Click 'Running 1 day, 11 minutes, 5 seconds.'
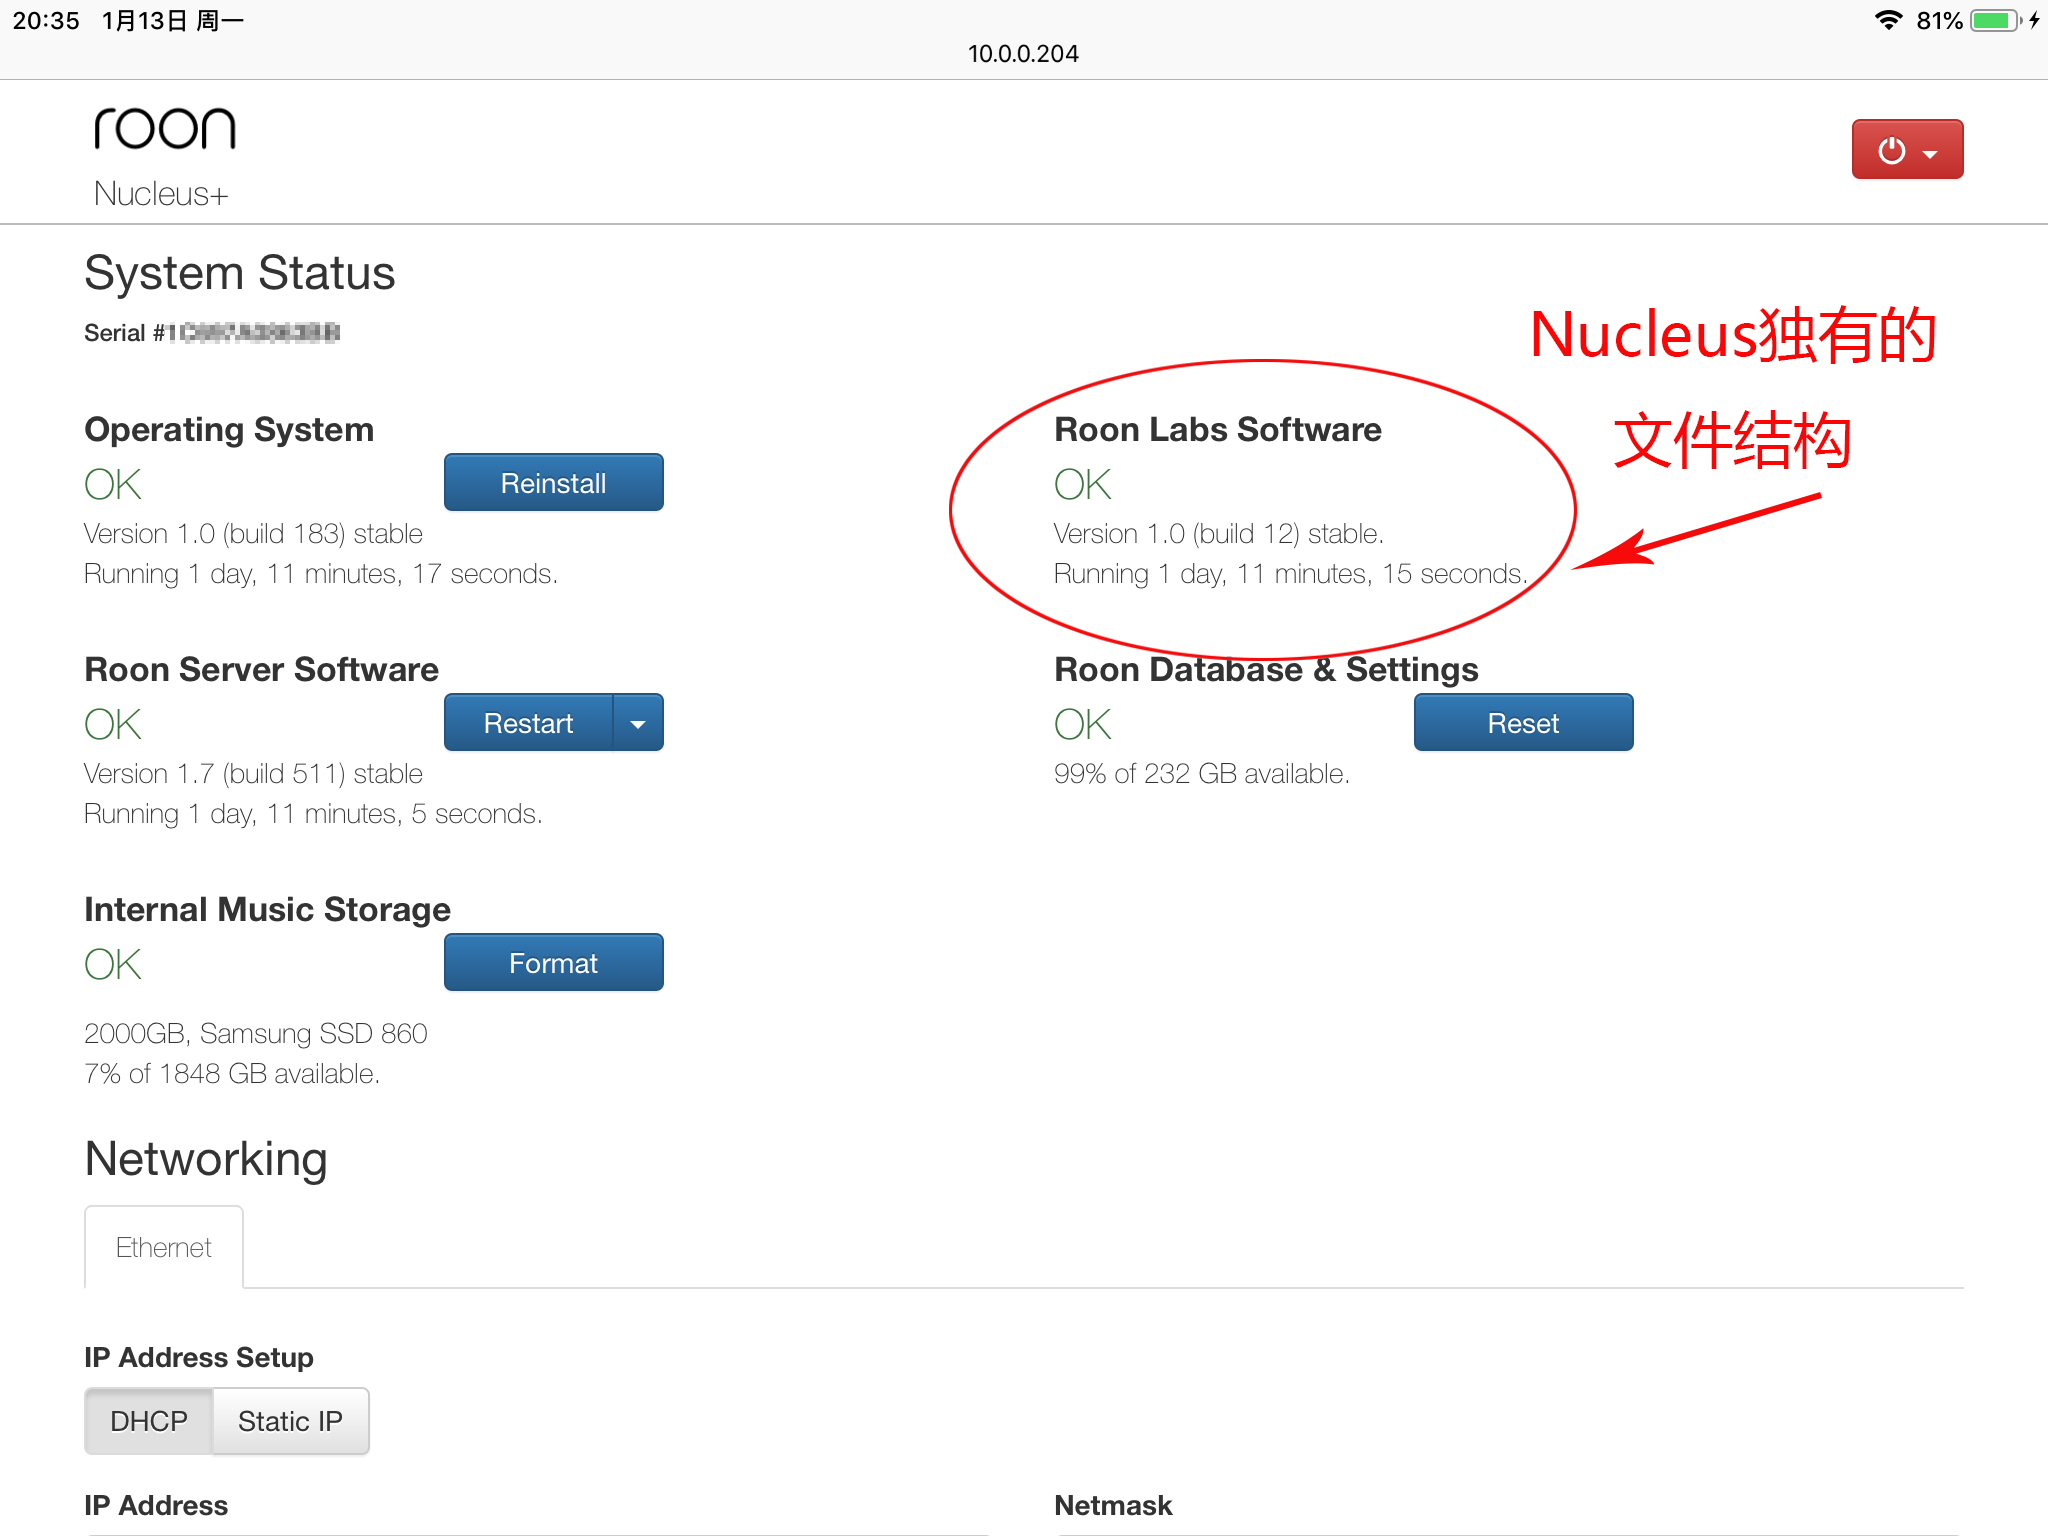The width and height of the screenshot is (2048, 1536). point(313,814)
